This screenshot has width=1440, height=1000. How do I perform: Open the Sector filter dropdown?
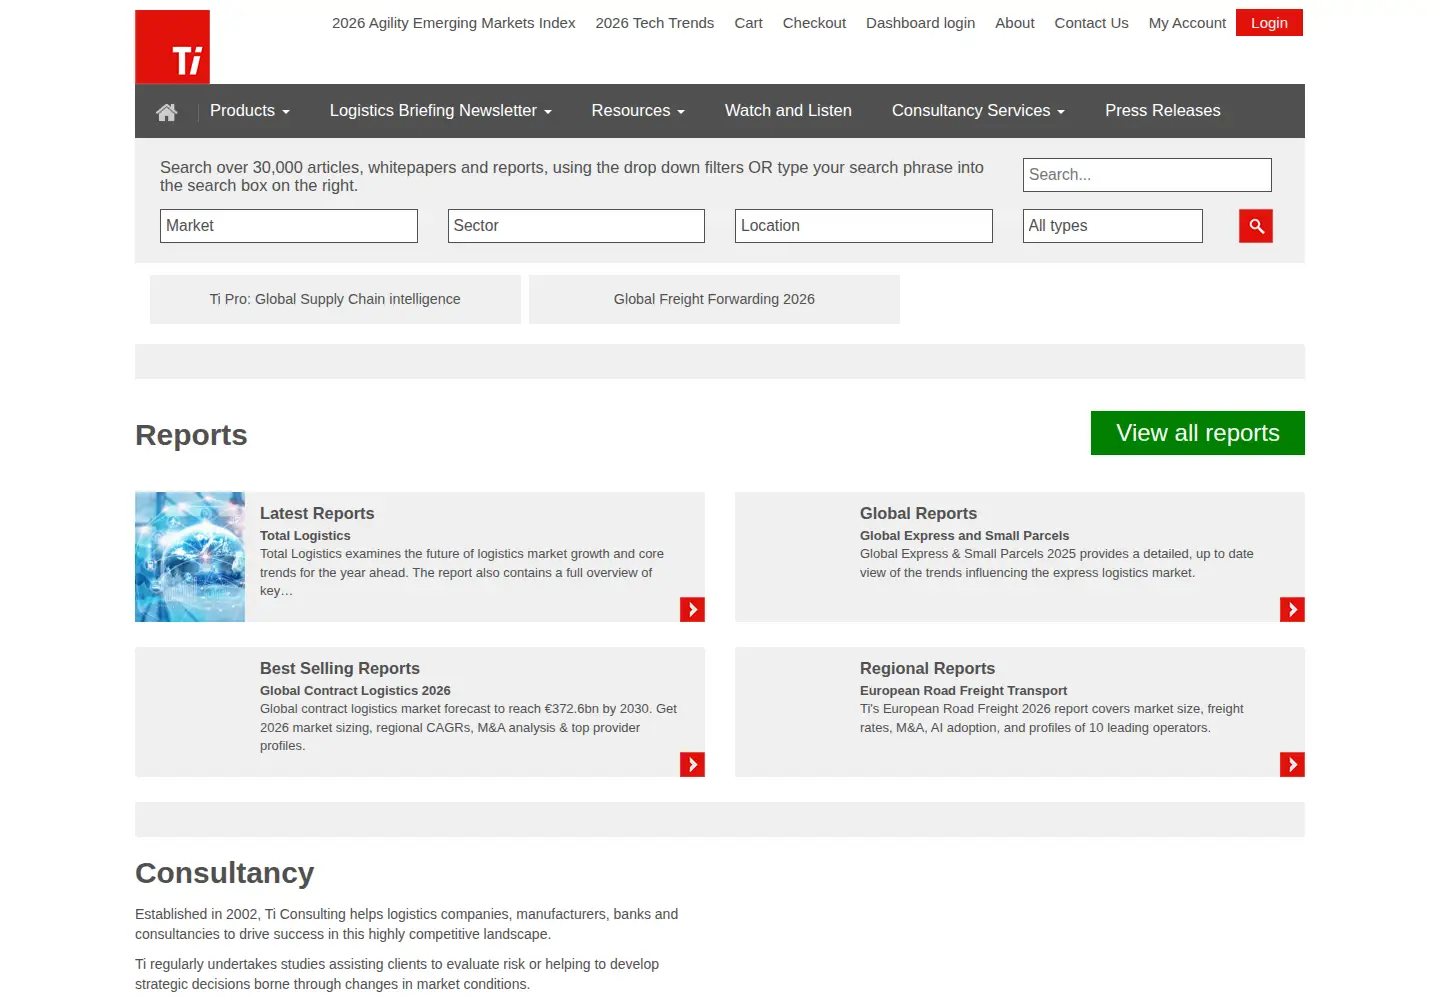pos(576,226)
